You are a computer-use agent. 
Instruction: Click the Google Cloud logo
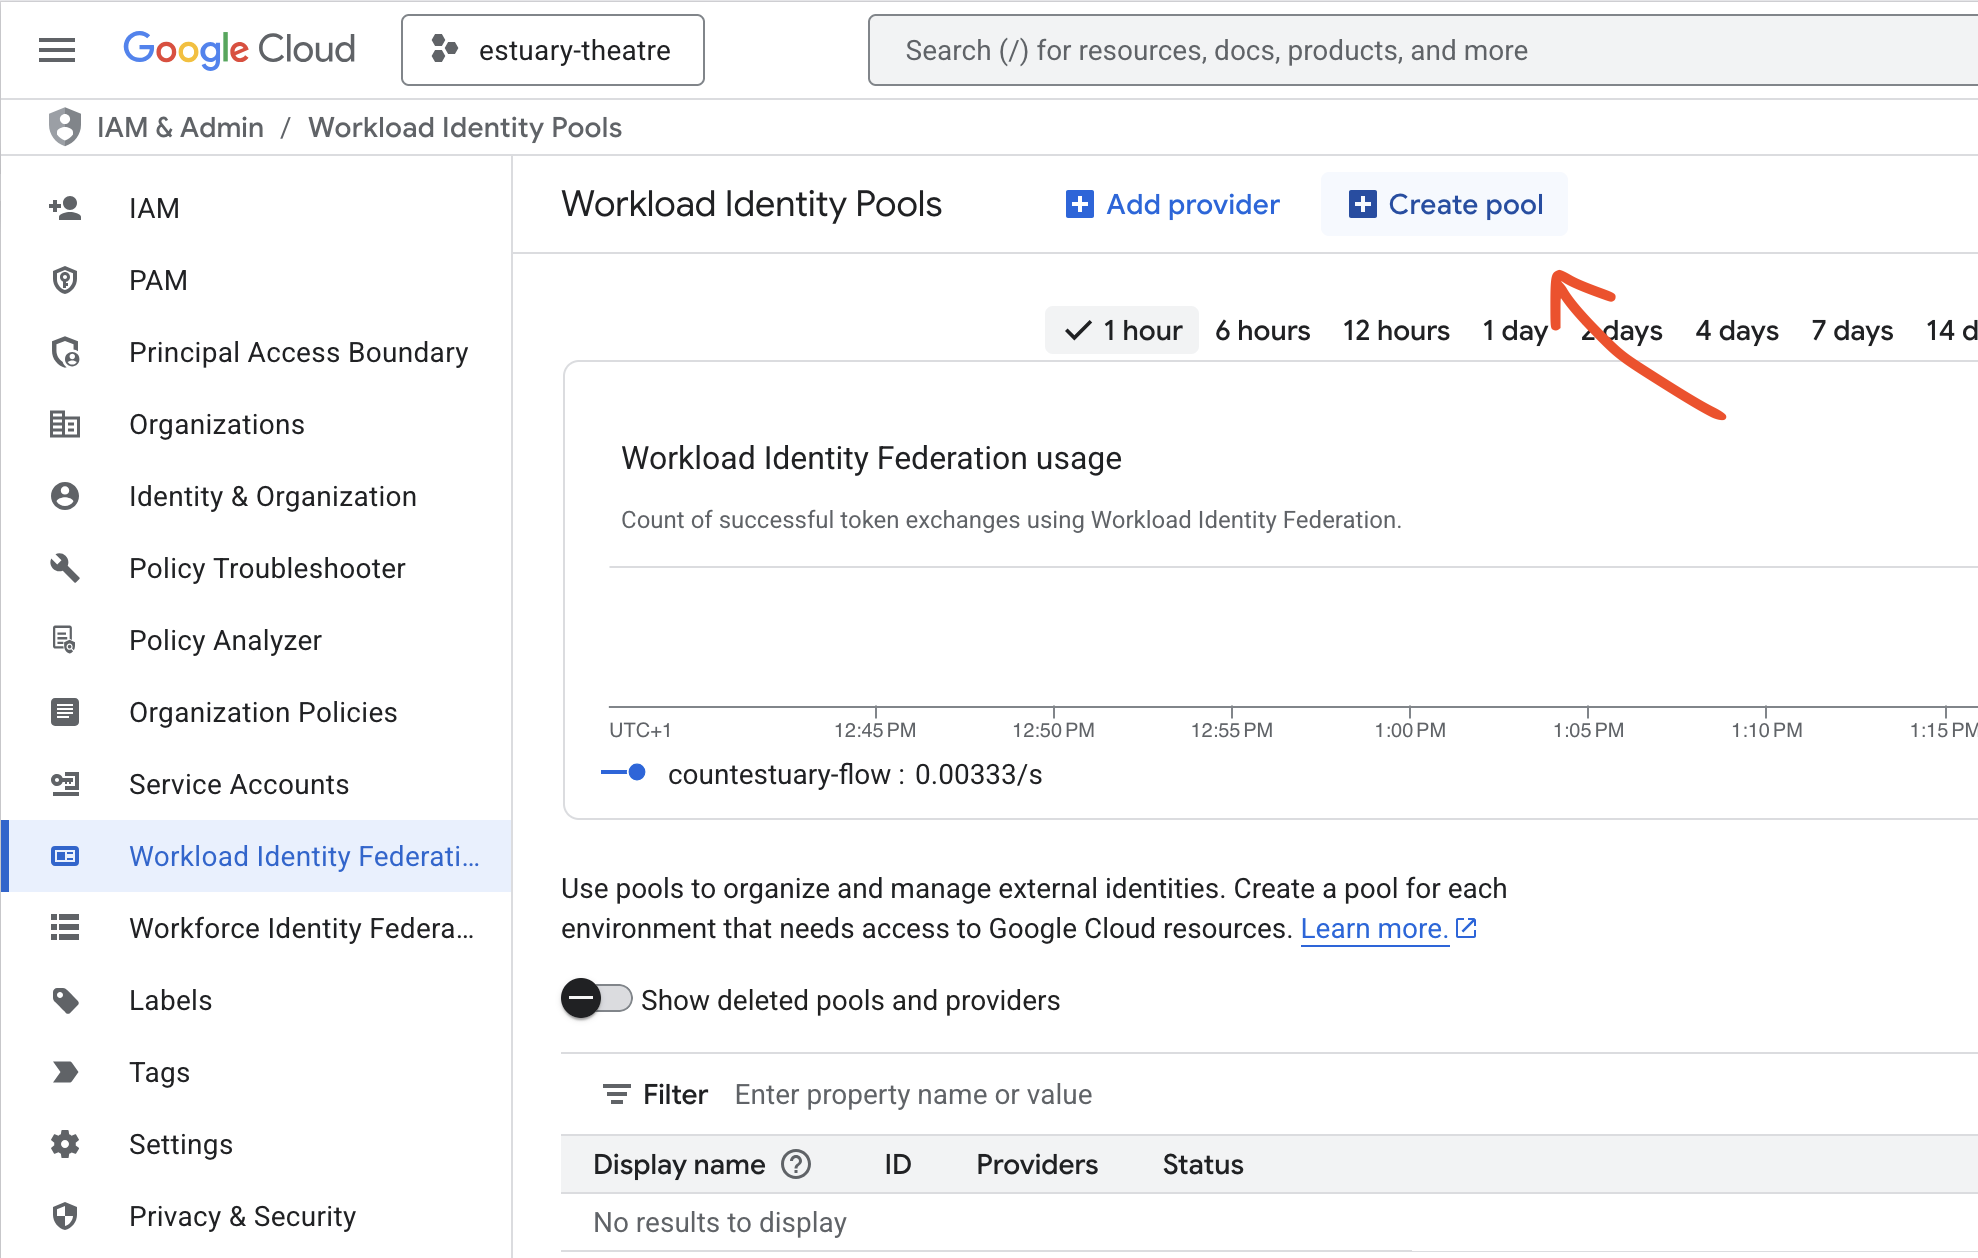(239, 49)
